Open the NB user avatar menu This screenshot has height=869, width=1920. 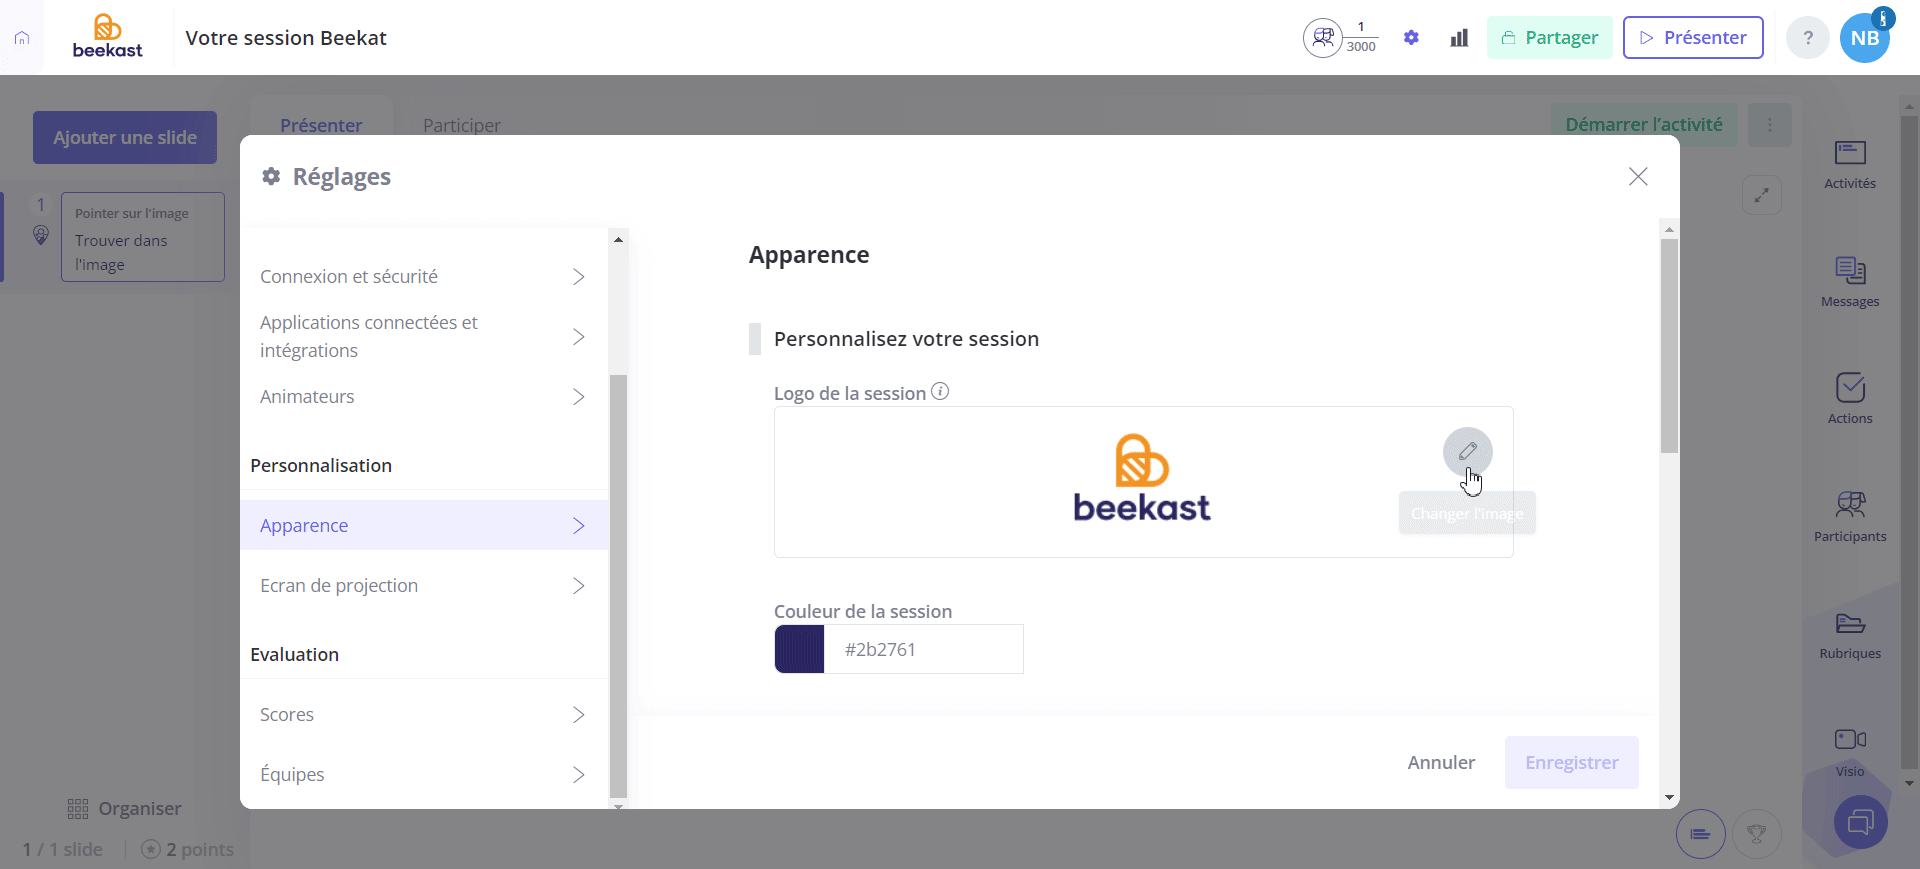[x=1865, y=38]
